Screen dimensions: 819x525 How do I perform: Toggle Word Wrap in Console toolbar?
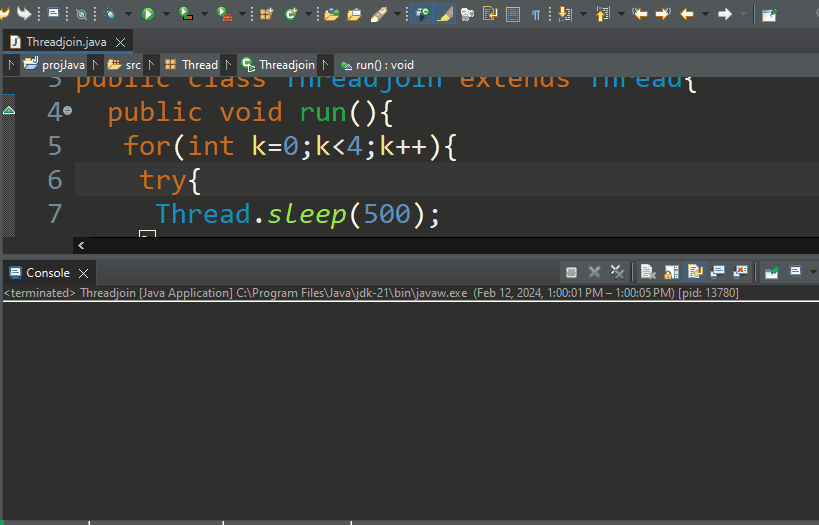[695, 272]
